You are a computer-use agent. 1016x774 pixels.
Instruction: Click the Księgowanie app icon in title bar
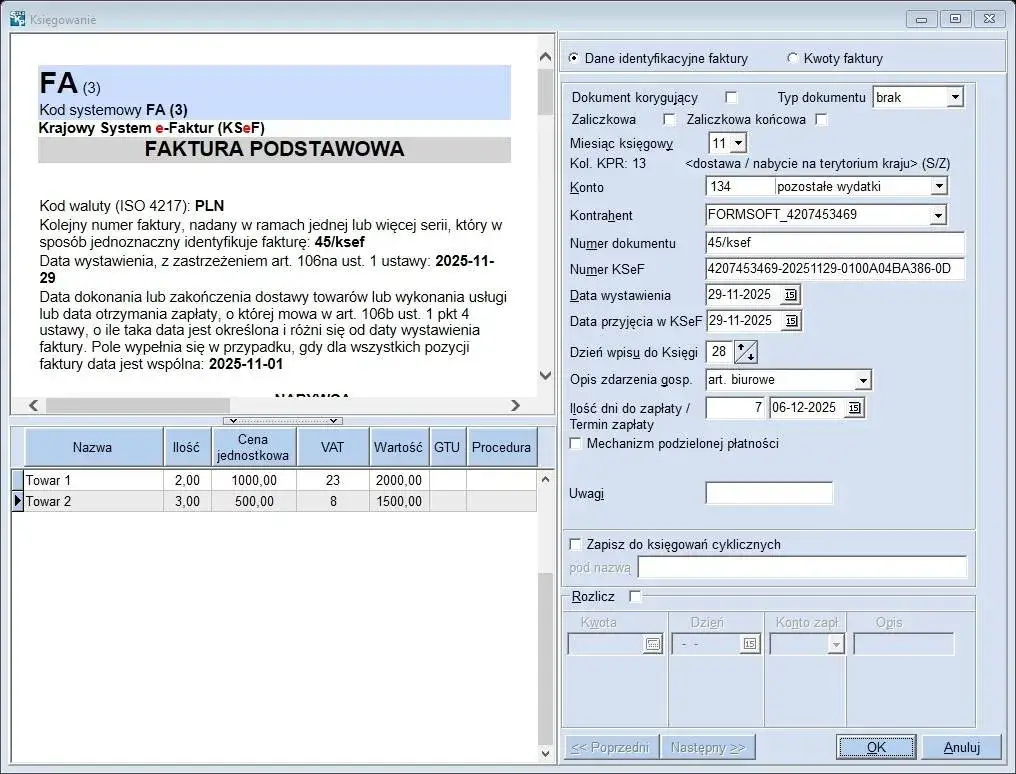[17, 18]
